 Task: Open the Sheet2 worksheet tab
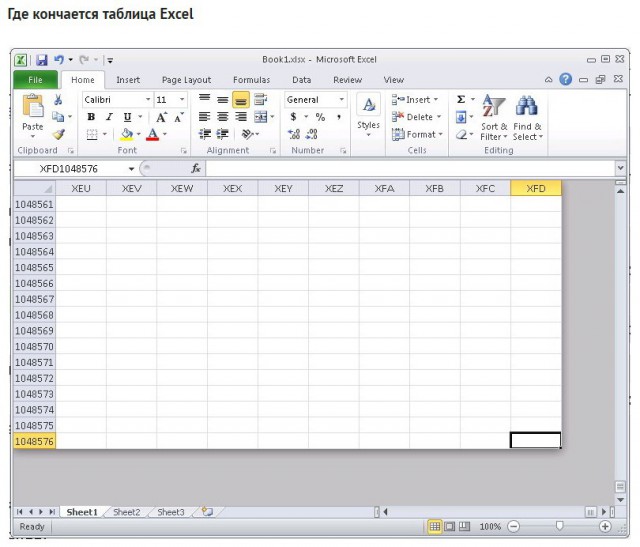tap(127, 512)
